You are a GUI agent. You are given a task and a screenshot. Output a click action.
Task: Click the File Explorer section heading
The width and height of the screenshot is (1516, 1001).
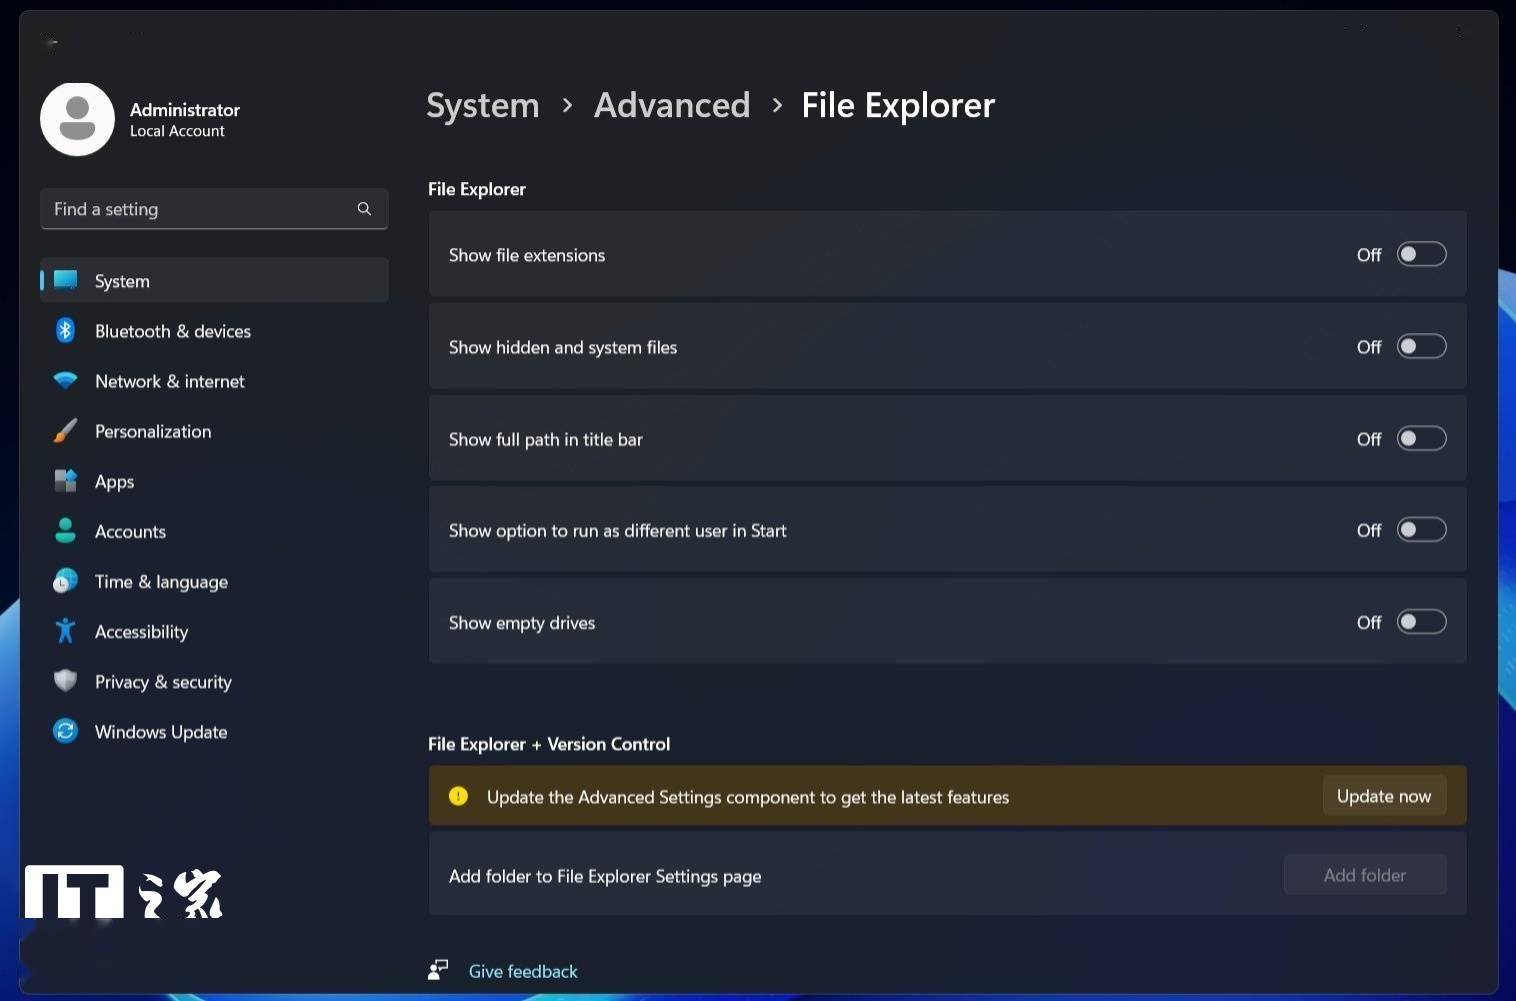coord(477,189)
